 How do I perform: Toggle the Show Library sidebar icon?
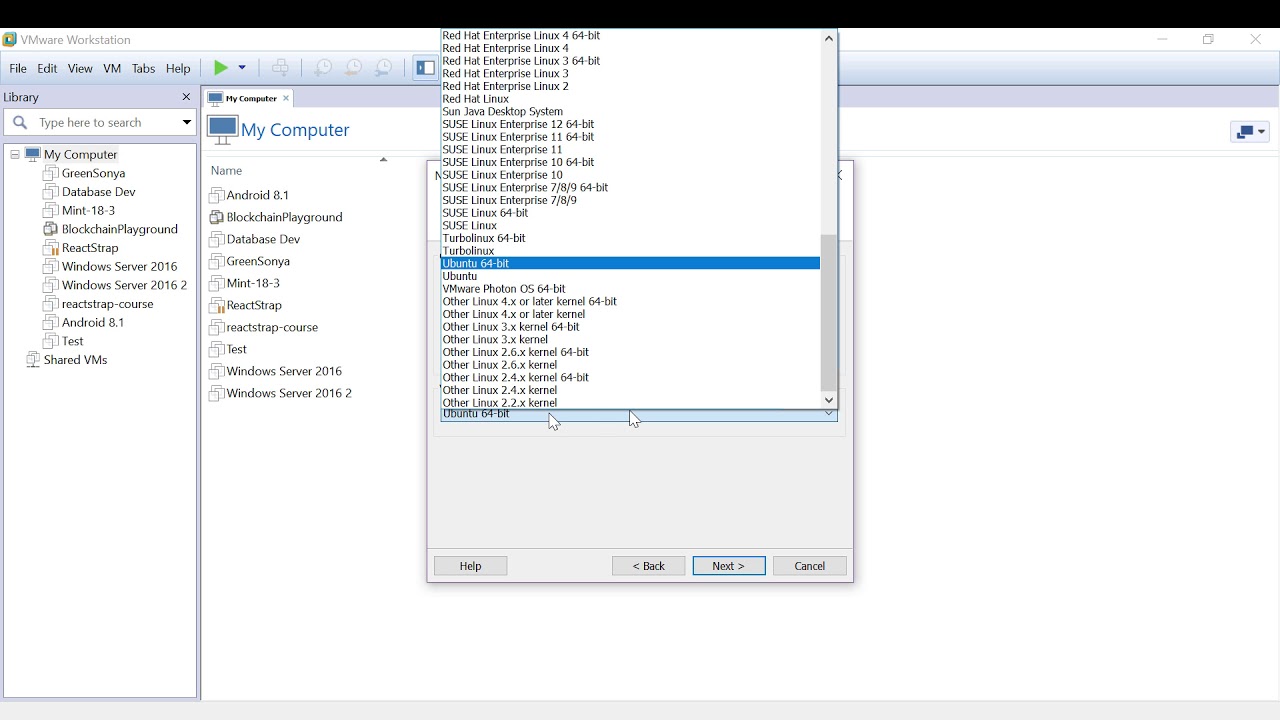[x=426, y=68]
